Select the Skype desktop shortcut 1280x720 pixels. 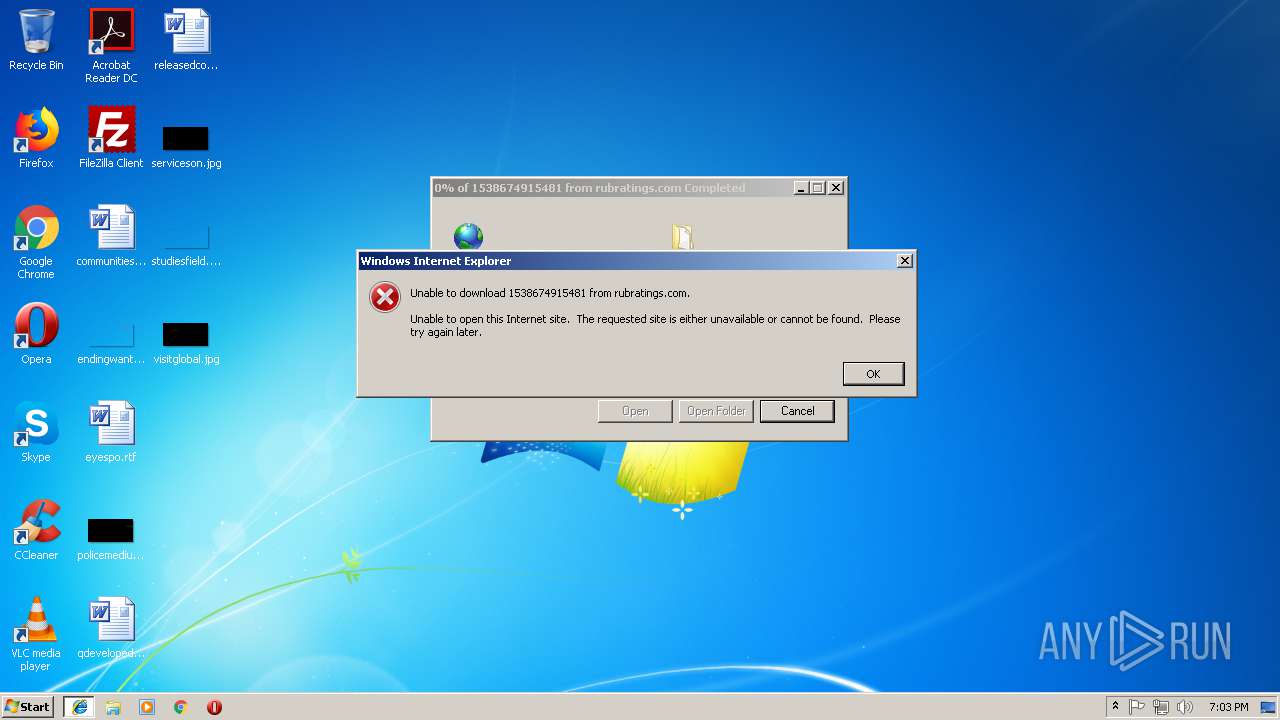(x=36, y=432)
